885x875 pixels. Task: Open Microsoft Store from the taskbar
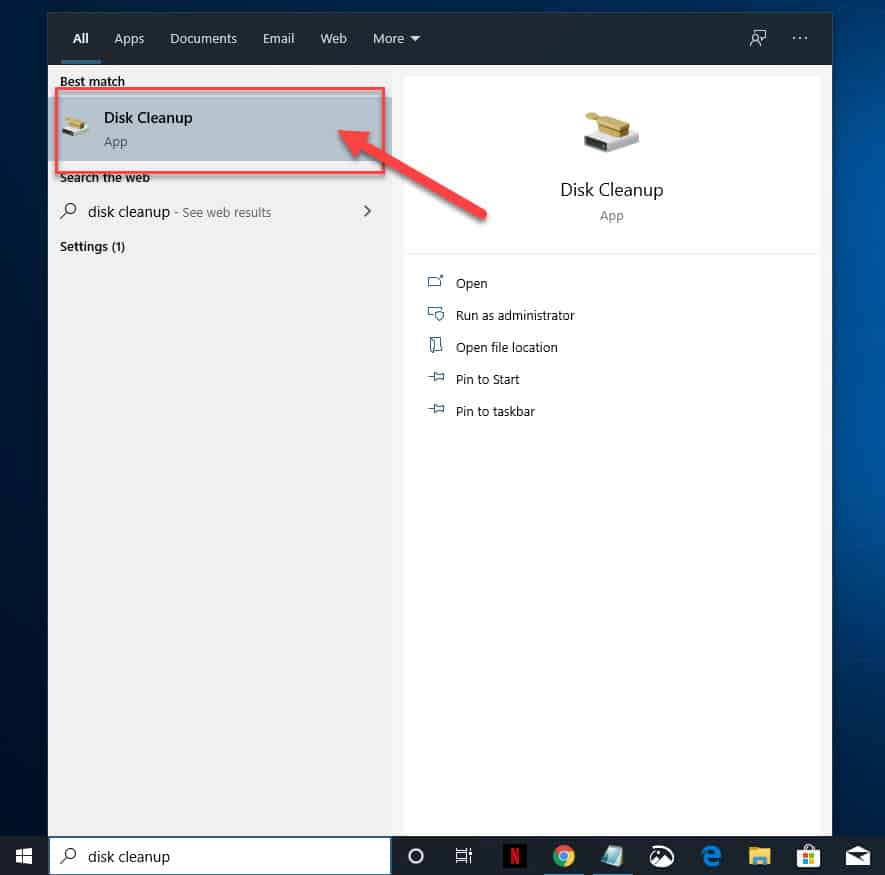click(808, 856)
